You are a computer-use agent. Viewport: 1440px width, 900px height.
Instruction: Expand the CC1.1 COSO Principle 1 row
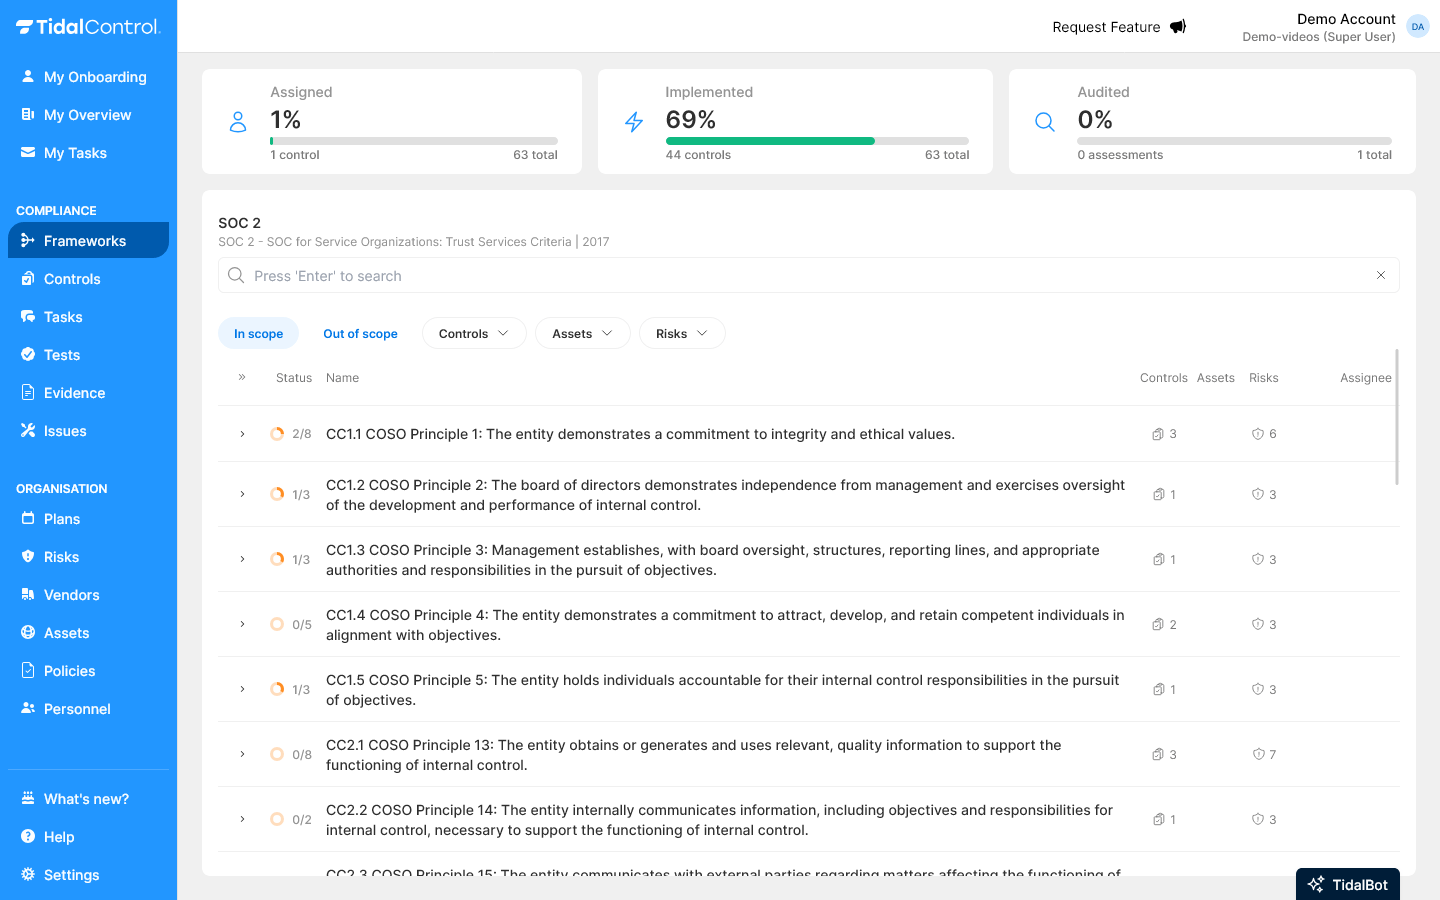pos(241,433)
